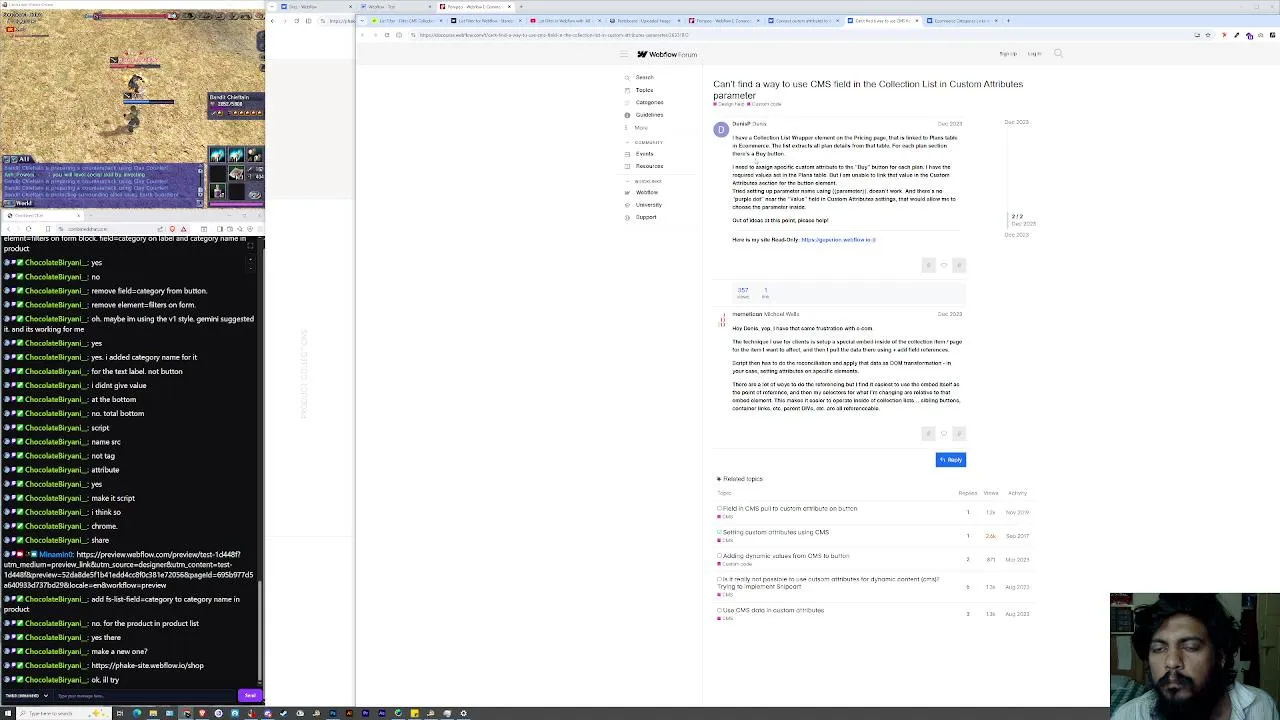This screenshot has width=1280, height=720.
Task: Open the forum search magnifier icon
Action: [1058, 54]
